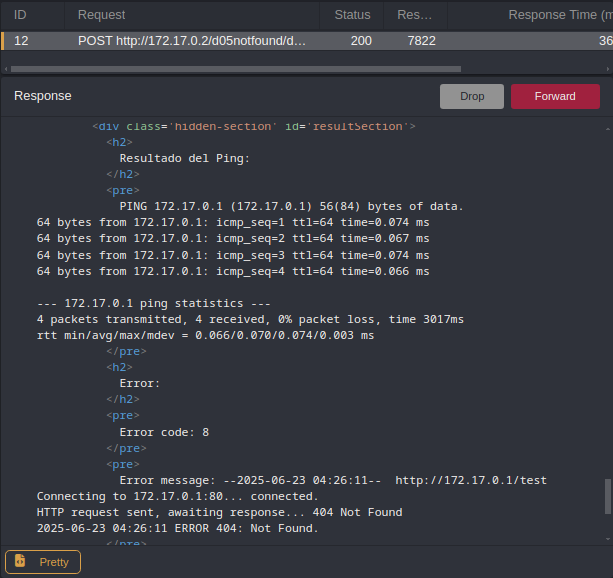Click the code icon beside Pretty
613x578 pixels.
point(21,562)
